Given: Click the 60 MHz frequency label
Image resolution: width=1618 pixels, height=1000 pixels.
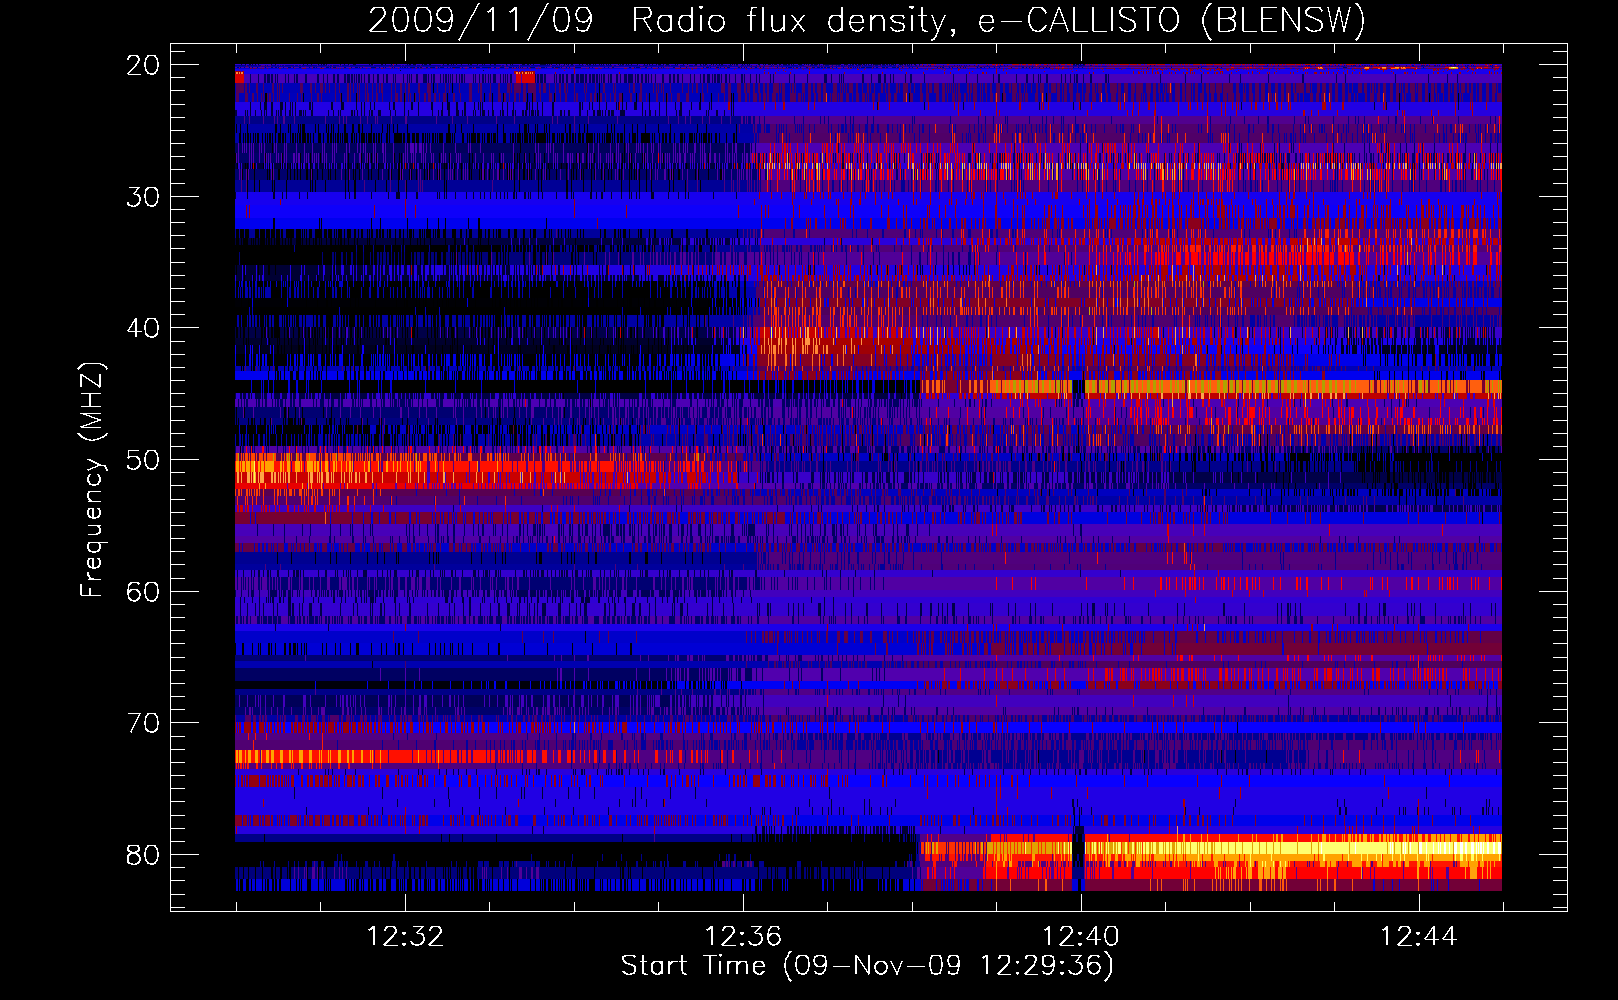Looking at the screenshot, I should [x=143, y=591].
